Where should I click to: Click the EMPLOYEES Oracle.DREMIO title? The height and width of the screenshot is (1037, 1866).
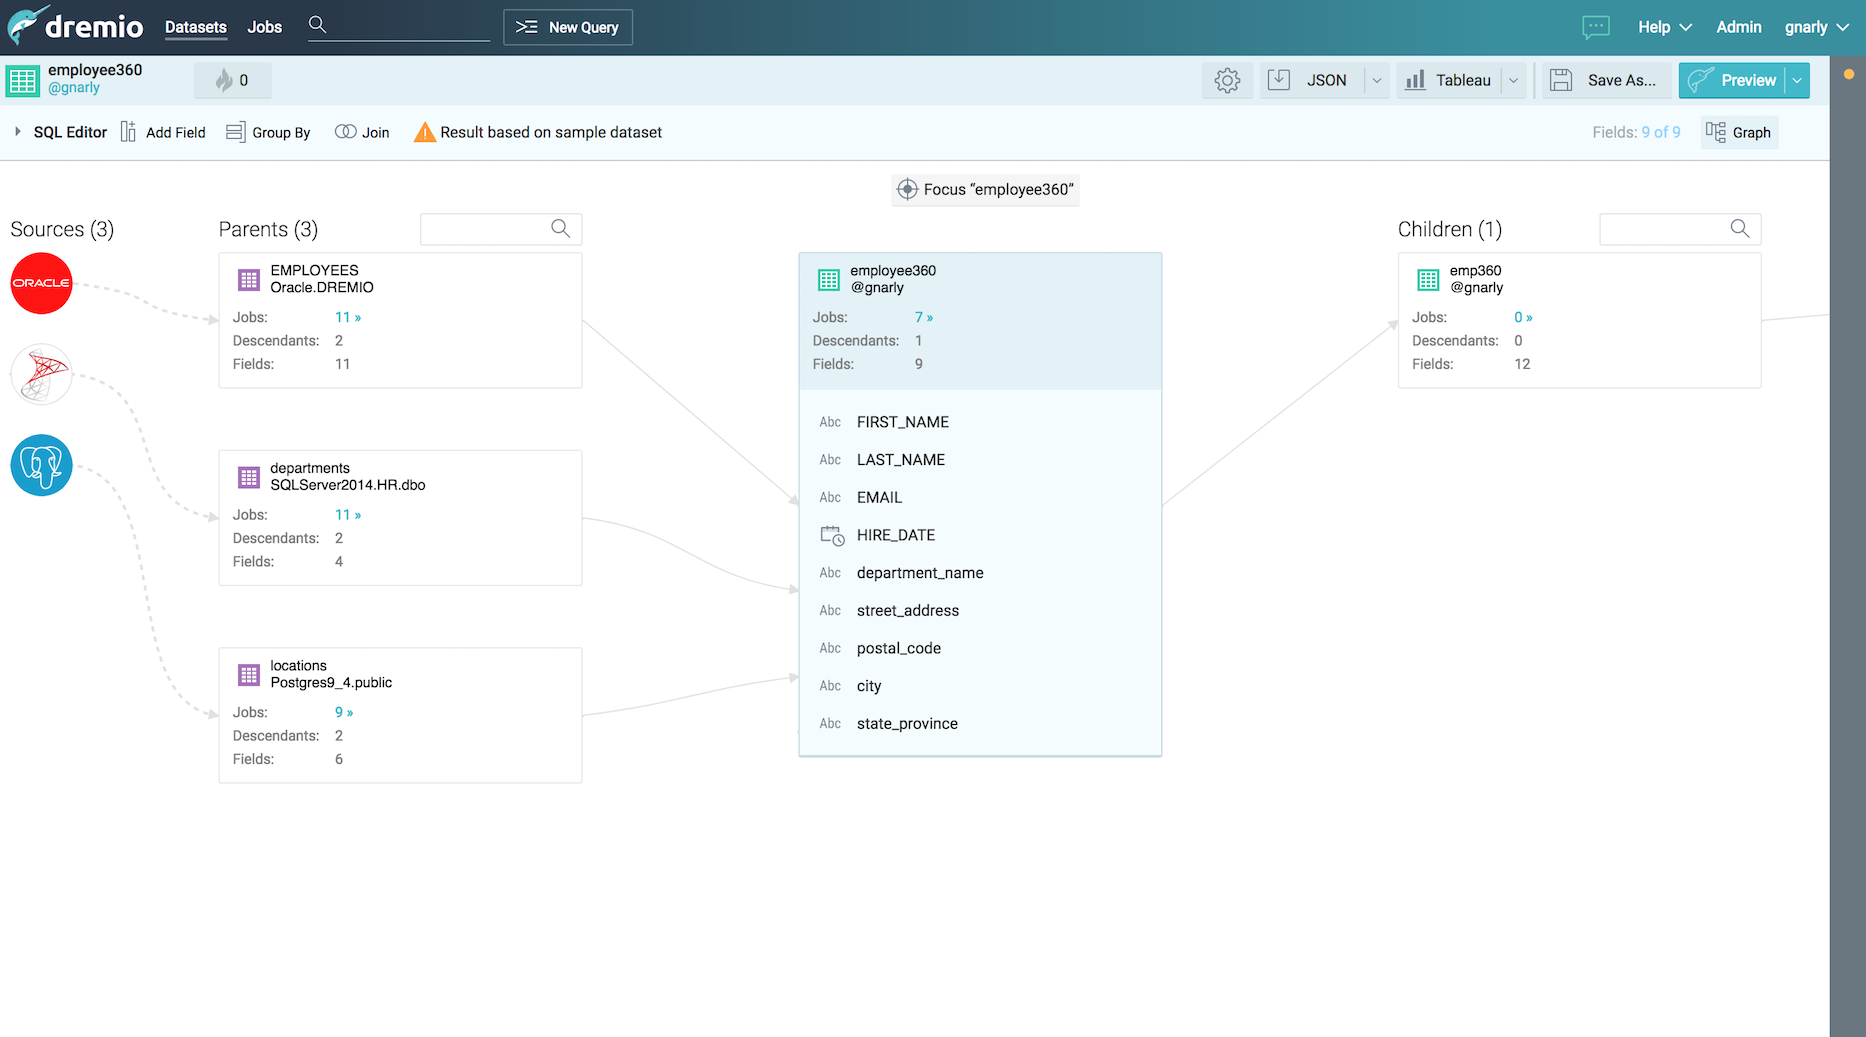(x=322, y=279)
